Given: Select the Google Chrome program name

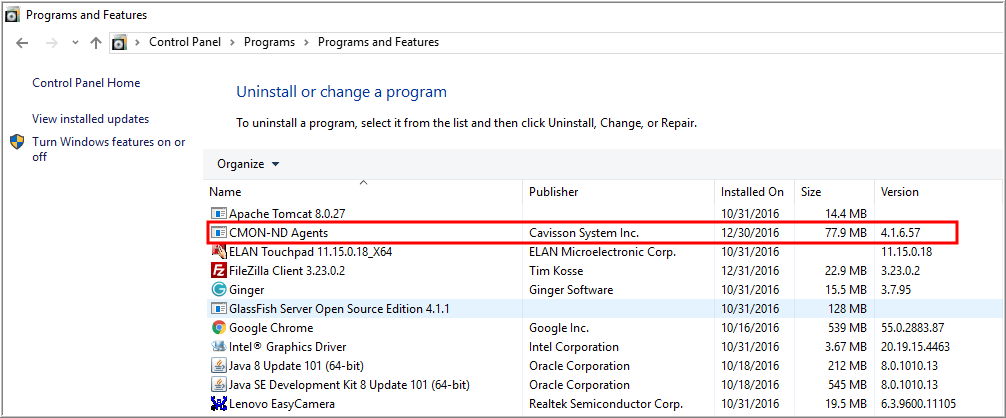Looking at the screenshot, I should [x=271, y=328].
